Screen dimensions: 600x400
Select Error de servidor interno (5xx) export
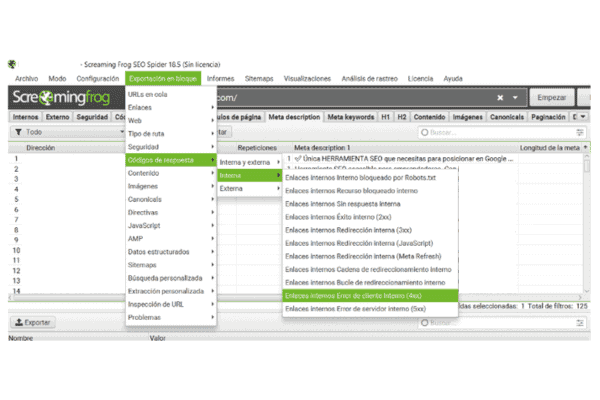tap(370, 309)
